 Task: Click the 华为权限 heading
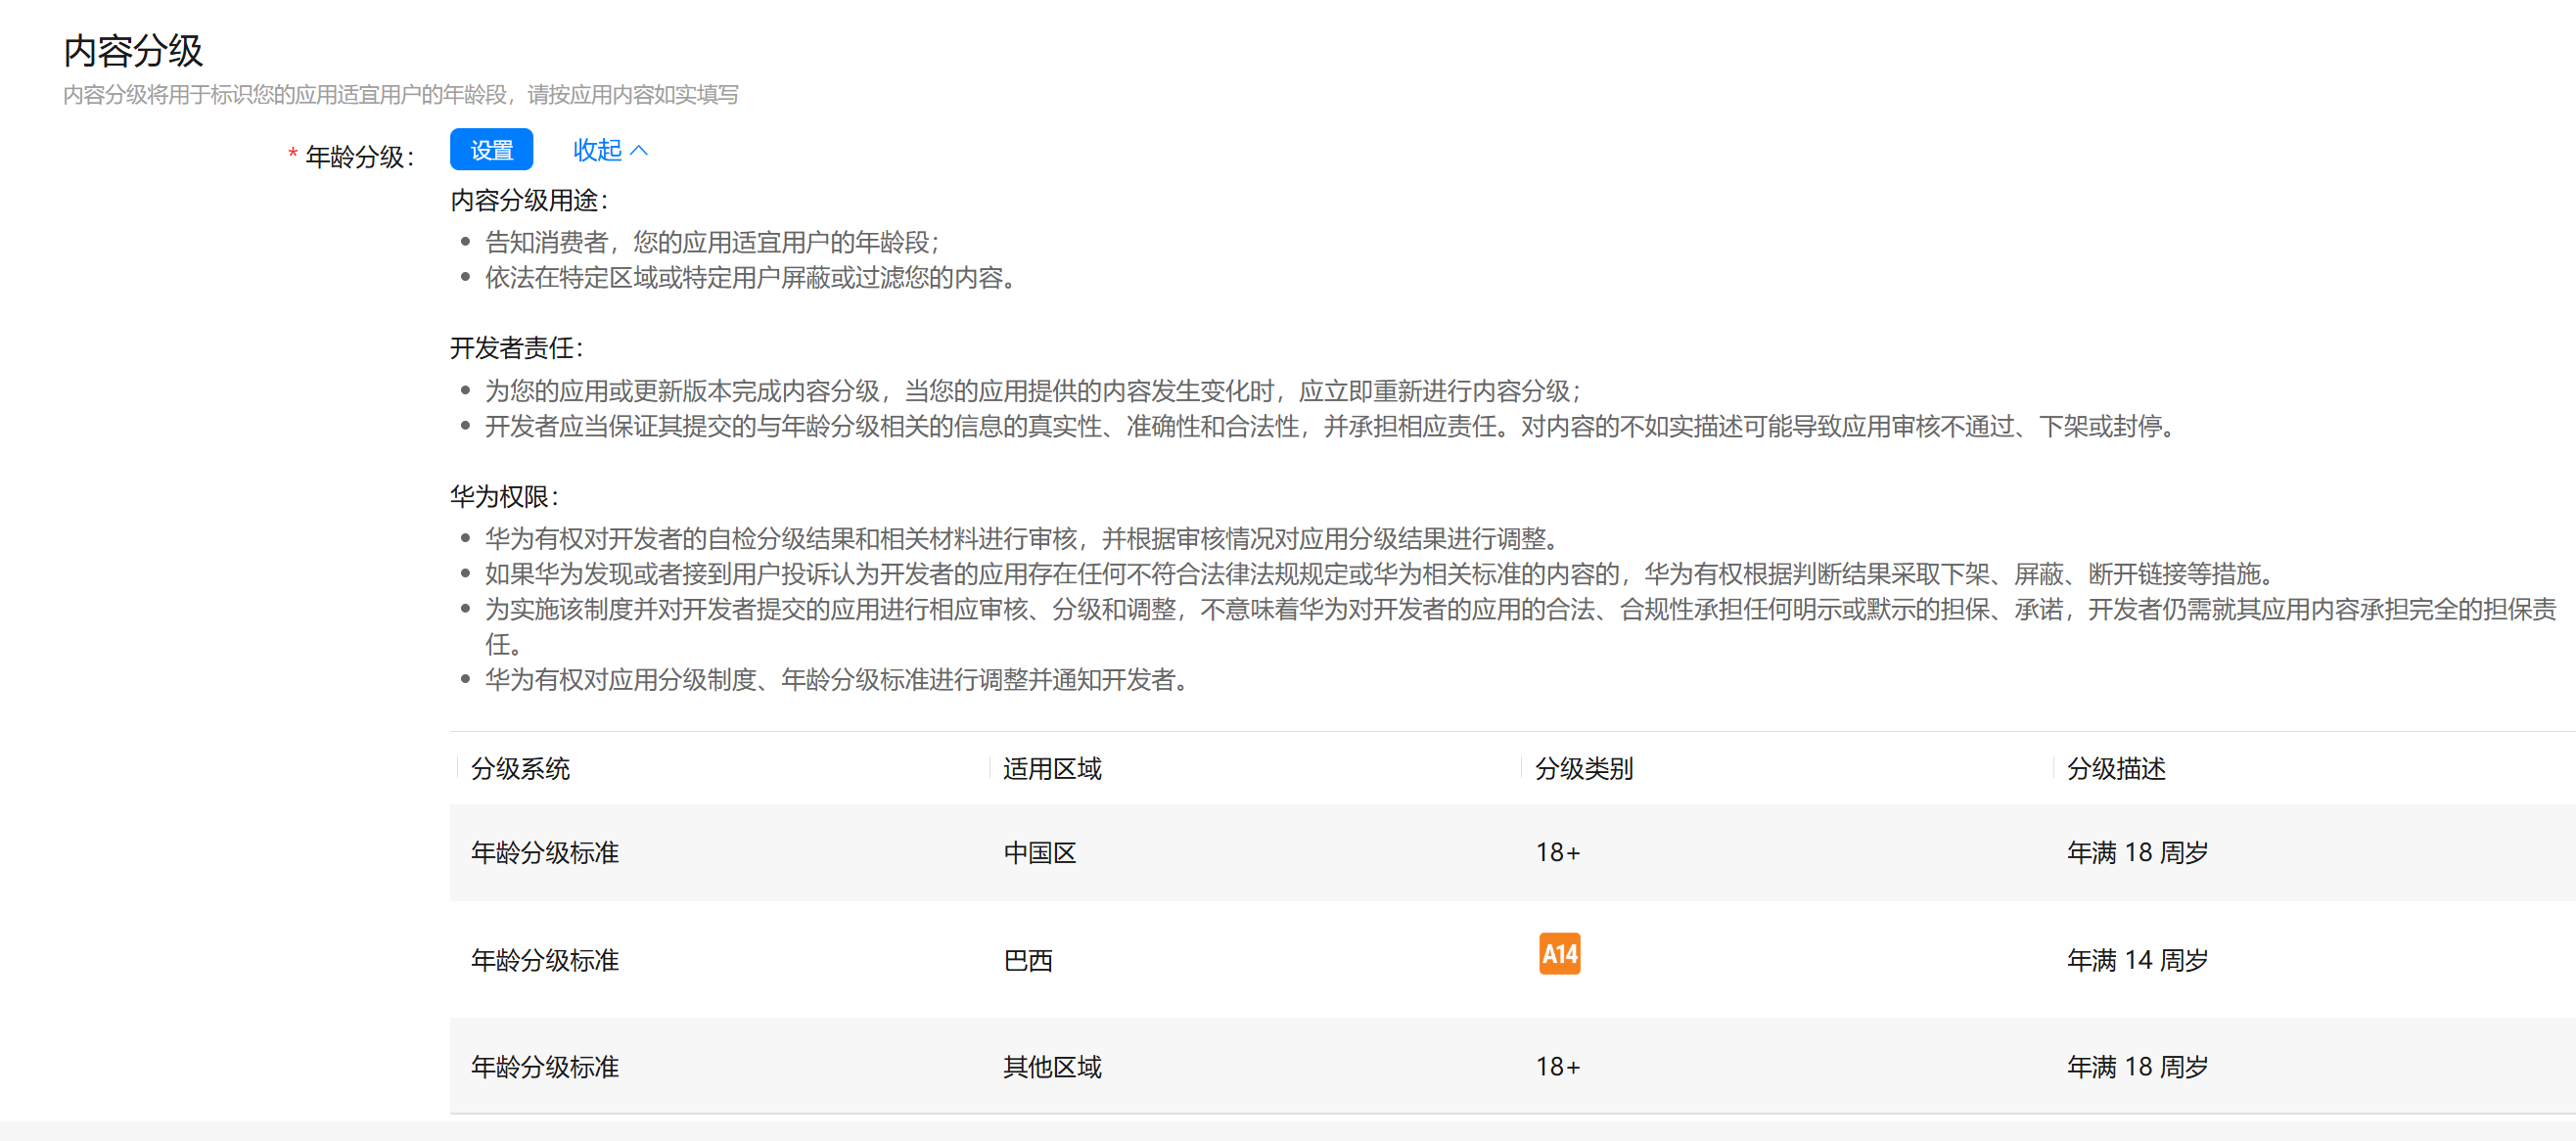504,496
